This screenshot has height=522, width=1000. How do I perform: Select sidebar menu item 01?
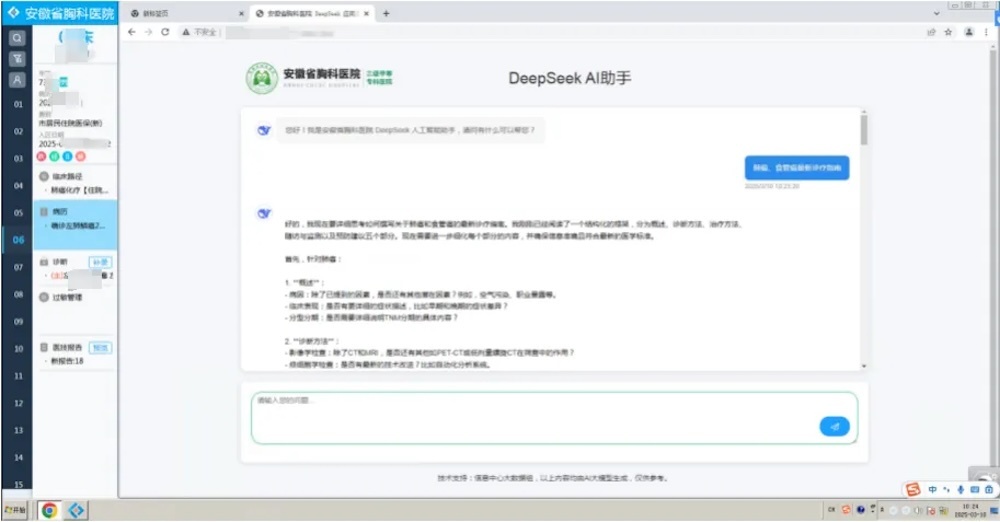(x=18, y=104)
